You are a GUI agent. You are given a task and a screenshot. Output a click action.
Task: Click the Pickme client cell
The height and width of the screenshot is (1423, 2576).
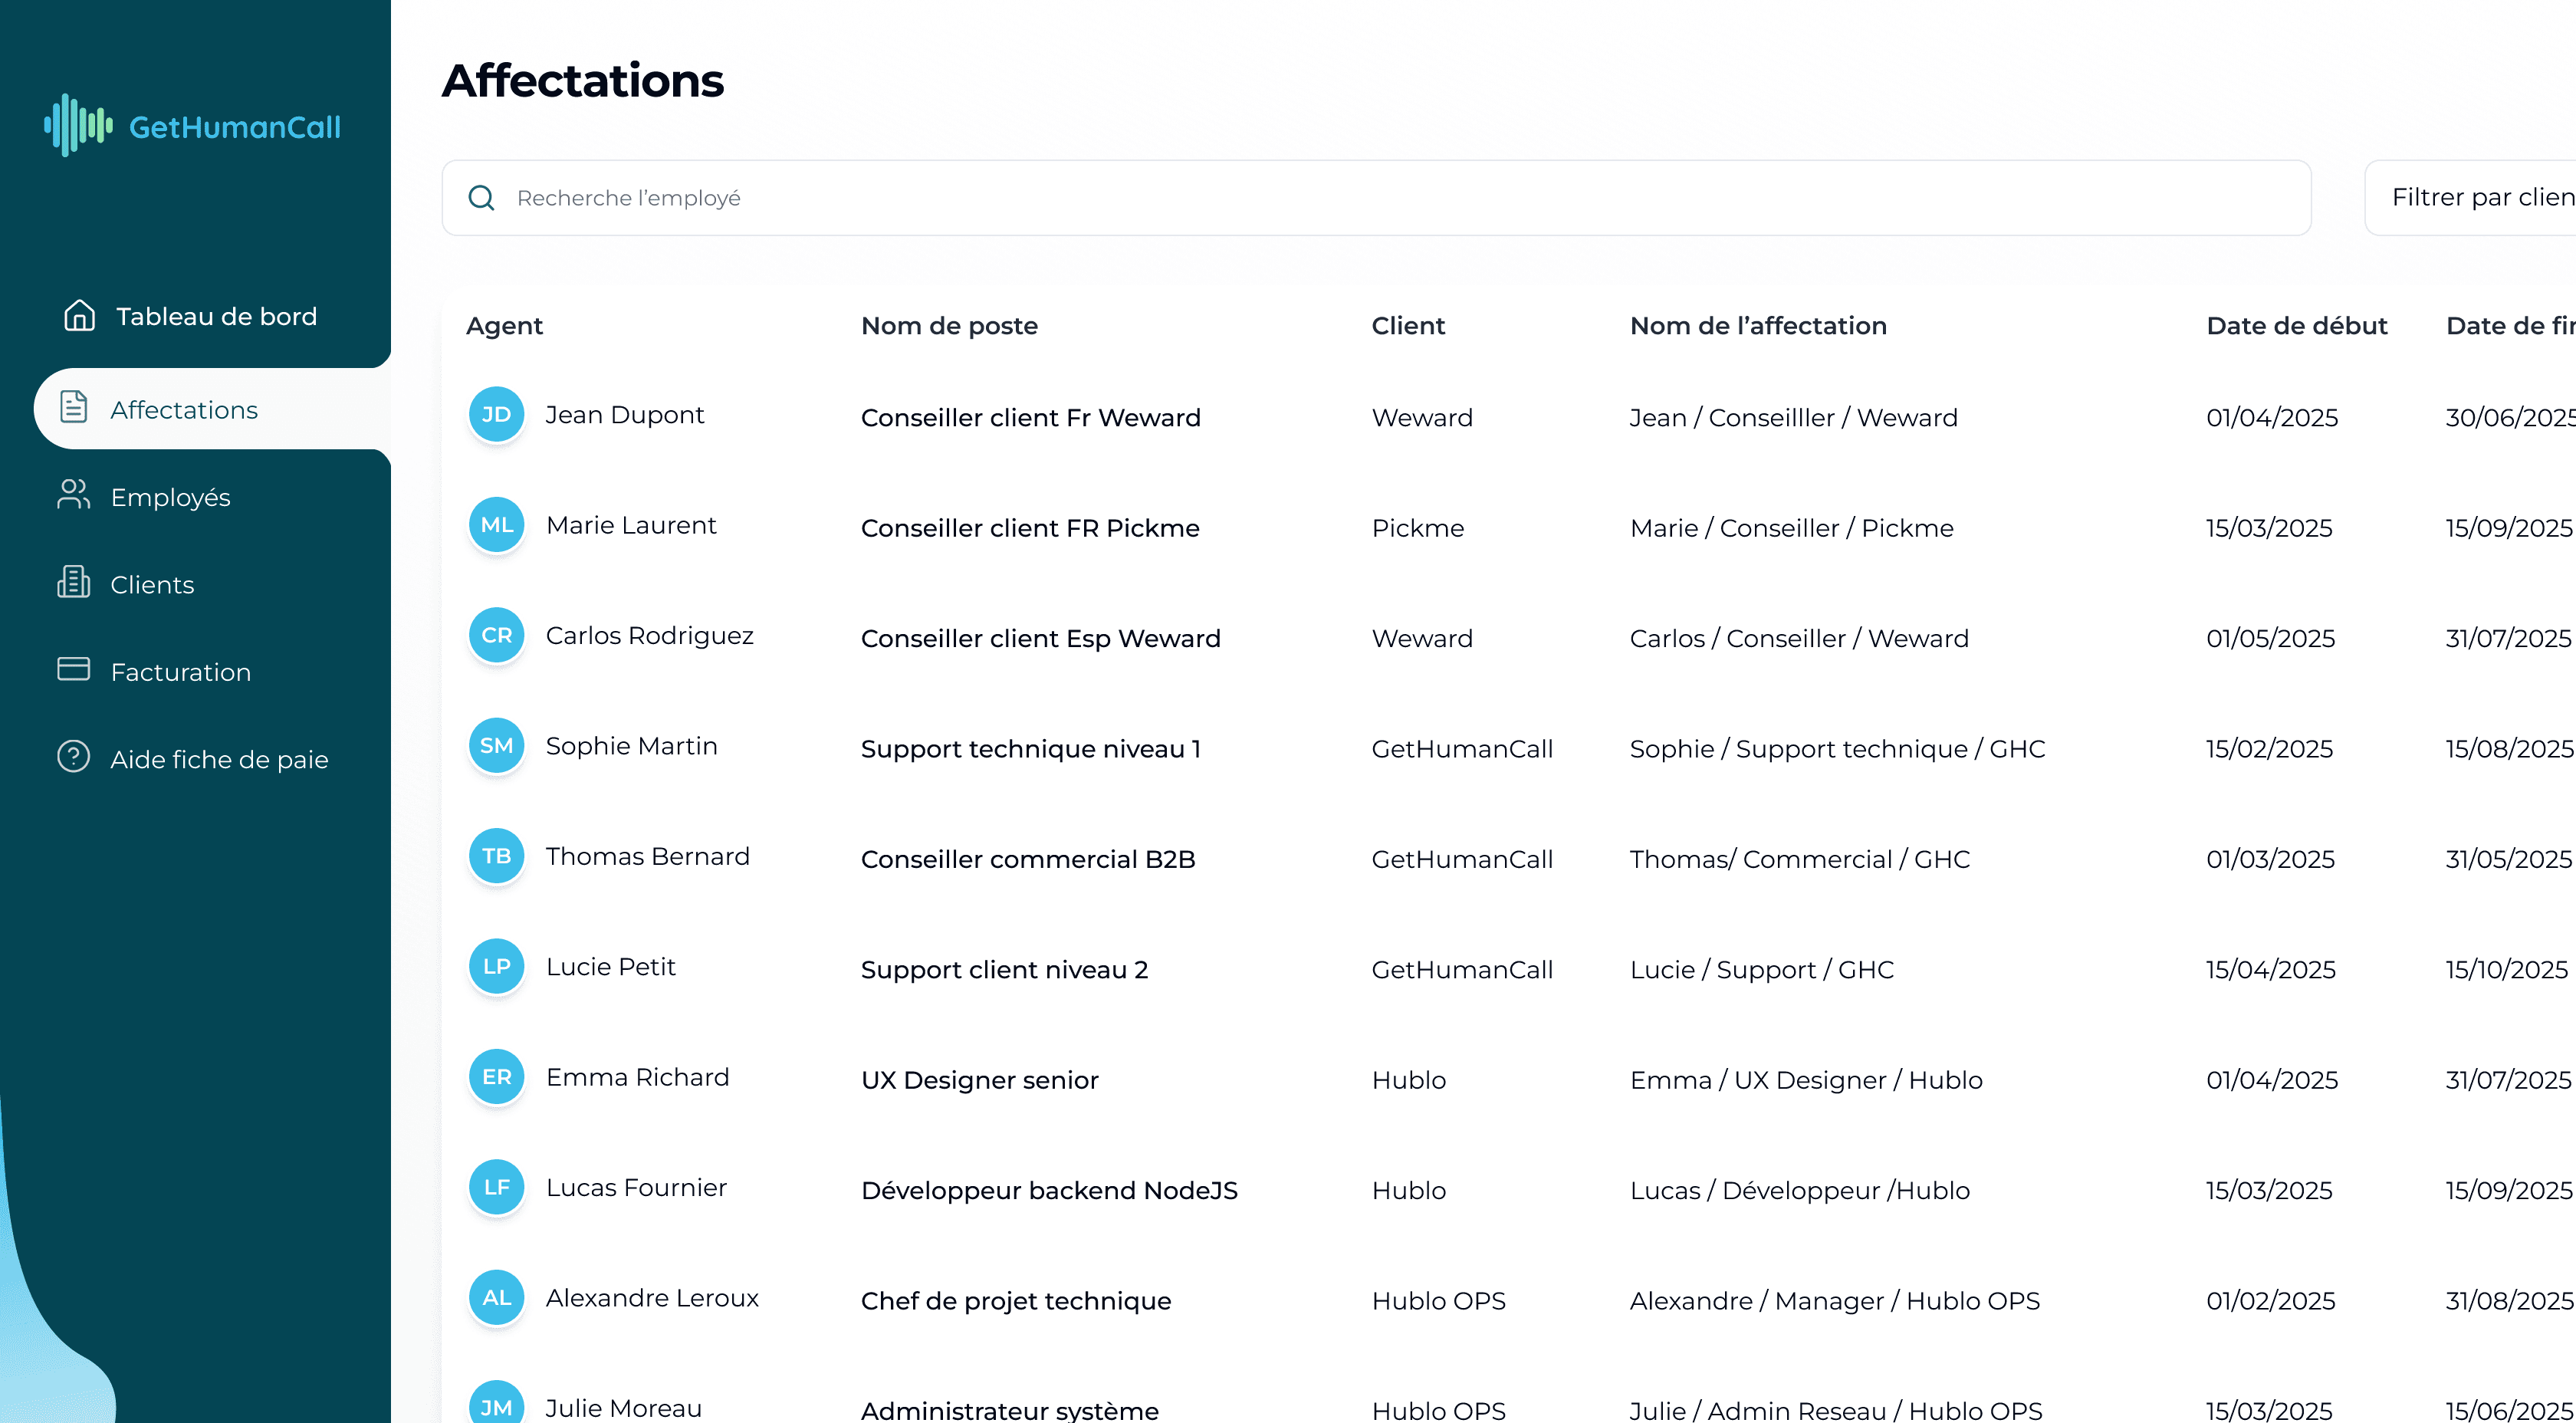[x=1418, y=528]
